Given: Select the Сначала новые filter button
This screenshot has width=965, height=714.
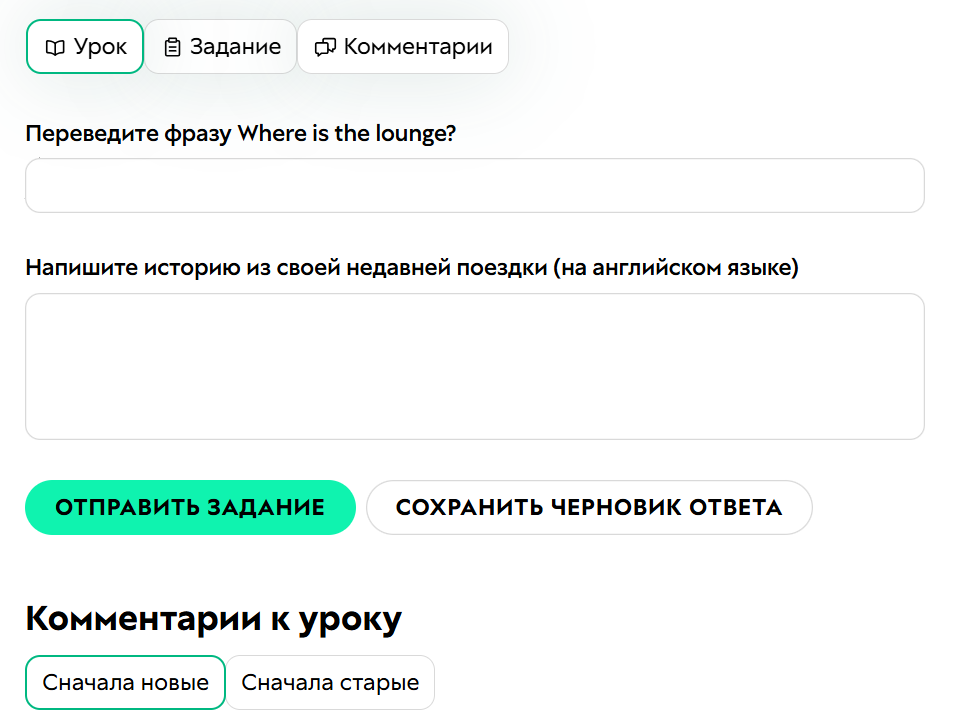Looking at the screenshot, I should pos(124,682).
